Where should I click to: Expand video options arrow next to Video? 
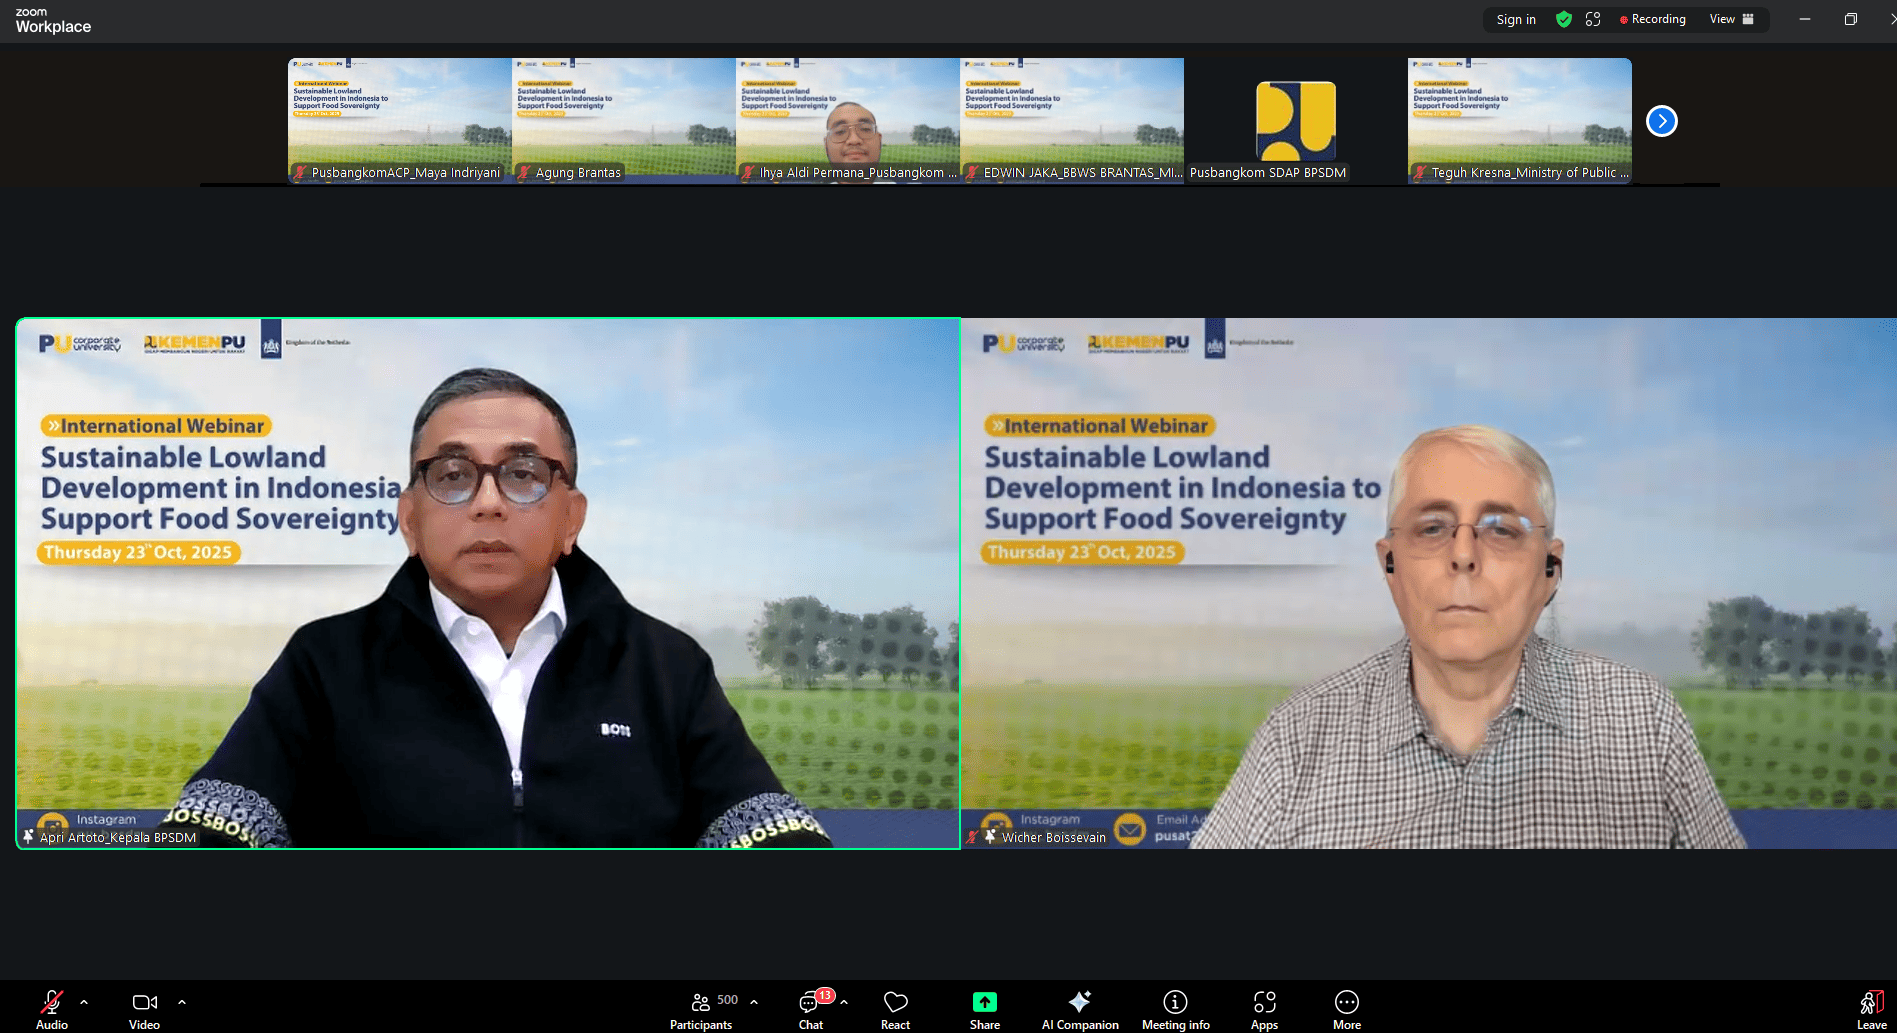pyautogui.click(x=182, y=1001)
